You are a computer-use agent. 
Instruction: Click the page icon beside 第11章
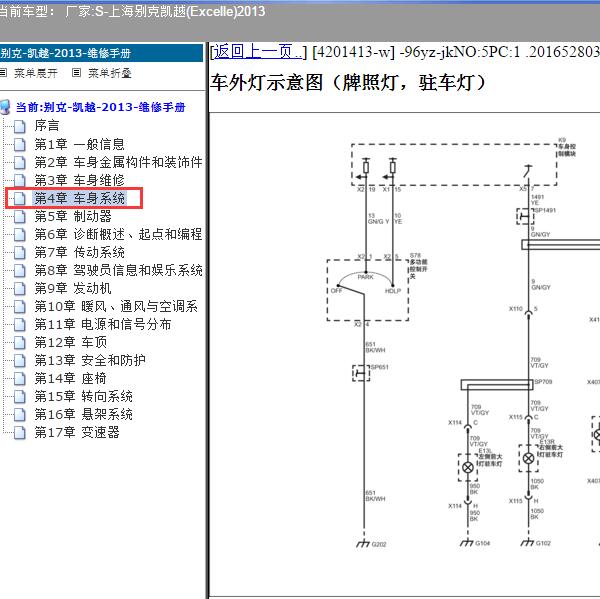point(20,325)
